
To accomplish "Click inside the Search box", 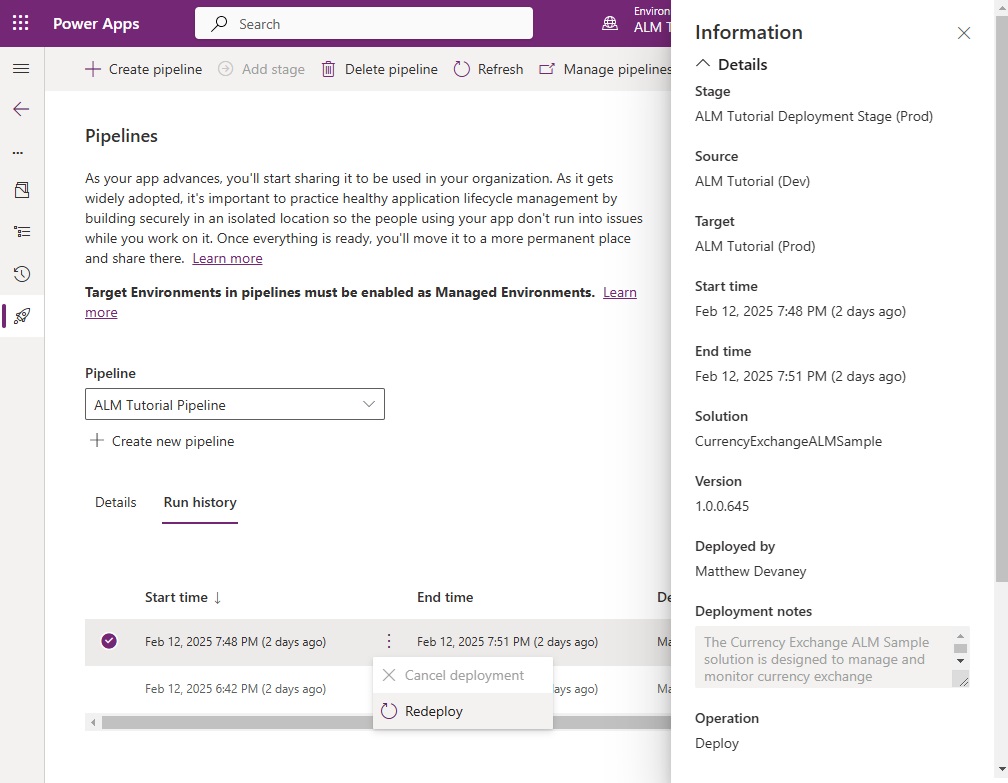I will [364, 24].
